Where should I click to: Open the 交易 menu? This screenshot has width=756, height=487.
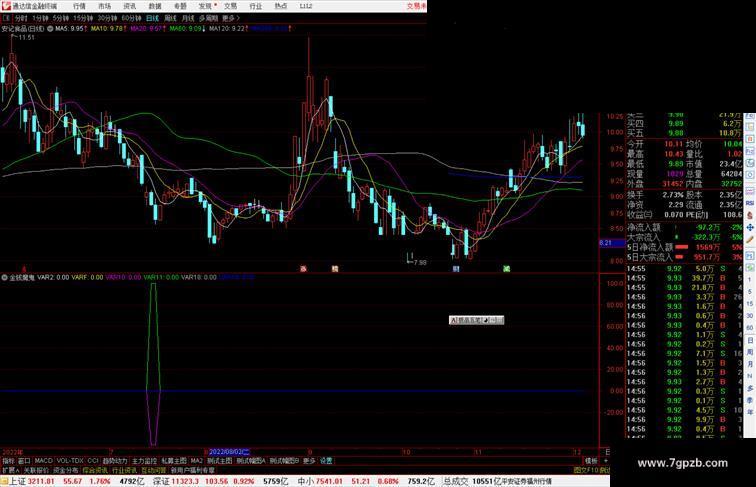(x=230, y=6)
